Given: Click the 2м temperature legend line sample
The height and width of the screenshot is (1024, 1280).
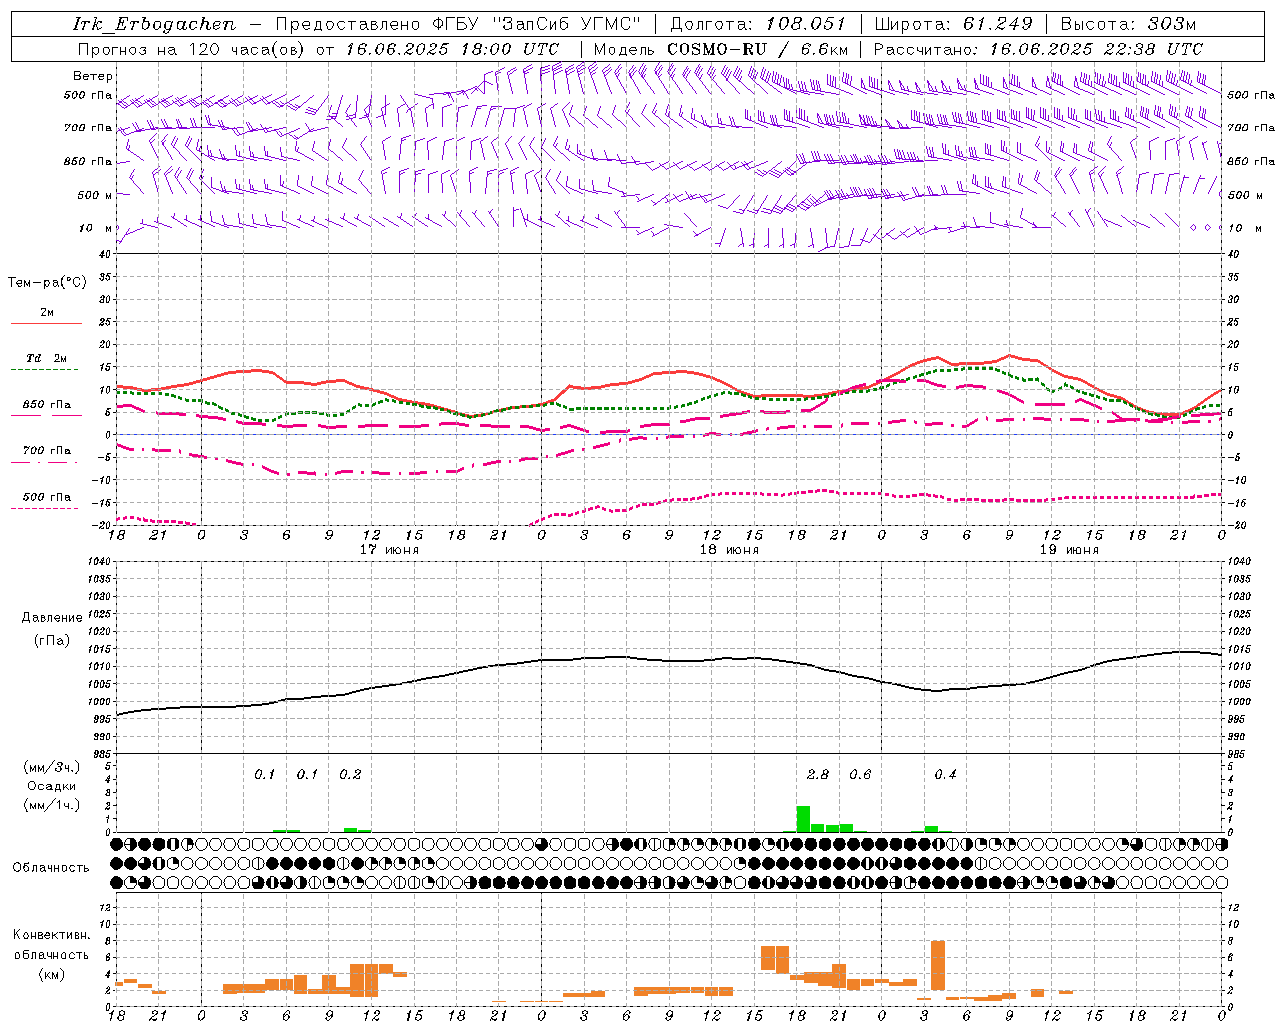Looking at the screenshot, I should coord(46,324).
